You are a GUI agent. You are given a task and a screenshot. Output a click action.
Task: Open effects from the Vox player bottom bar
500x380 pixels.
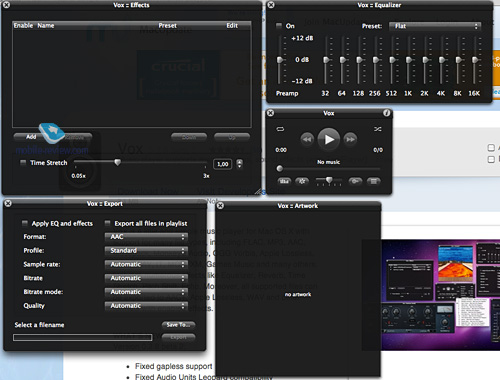302,181
